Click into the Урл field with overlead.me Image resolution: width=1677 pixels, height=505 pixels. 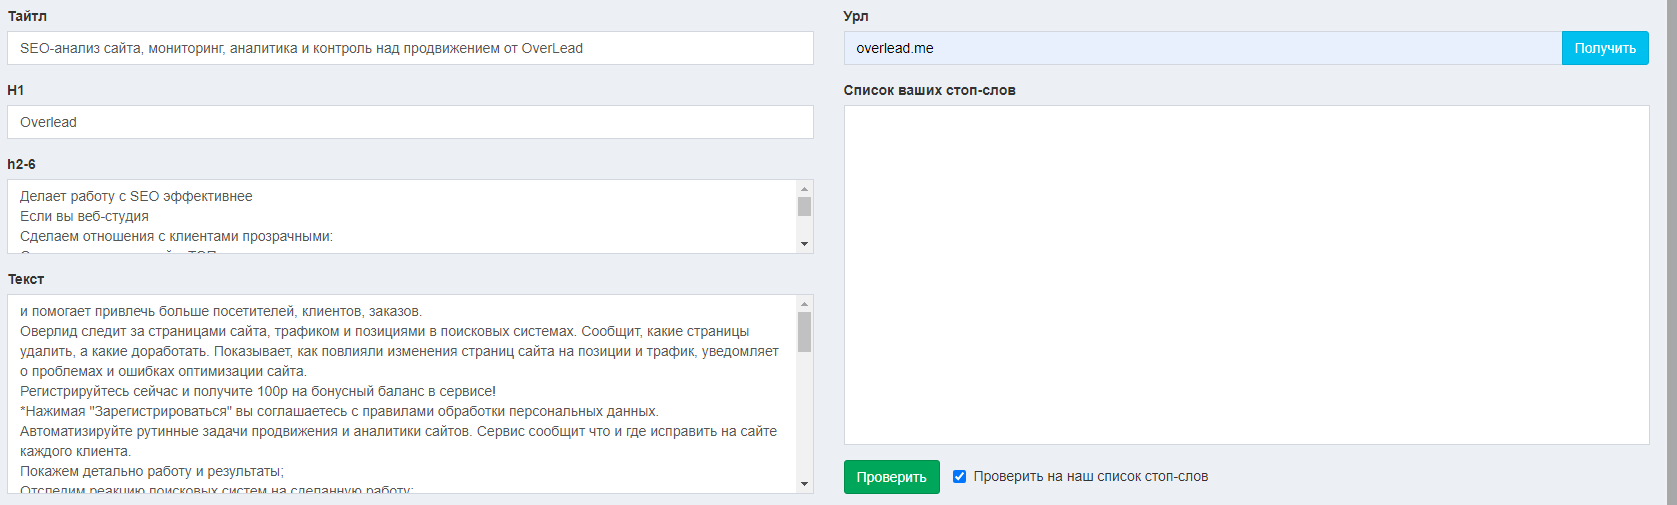tap(1202, 48)
